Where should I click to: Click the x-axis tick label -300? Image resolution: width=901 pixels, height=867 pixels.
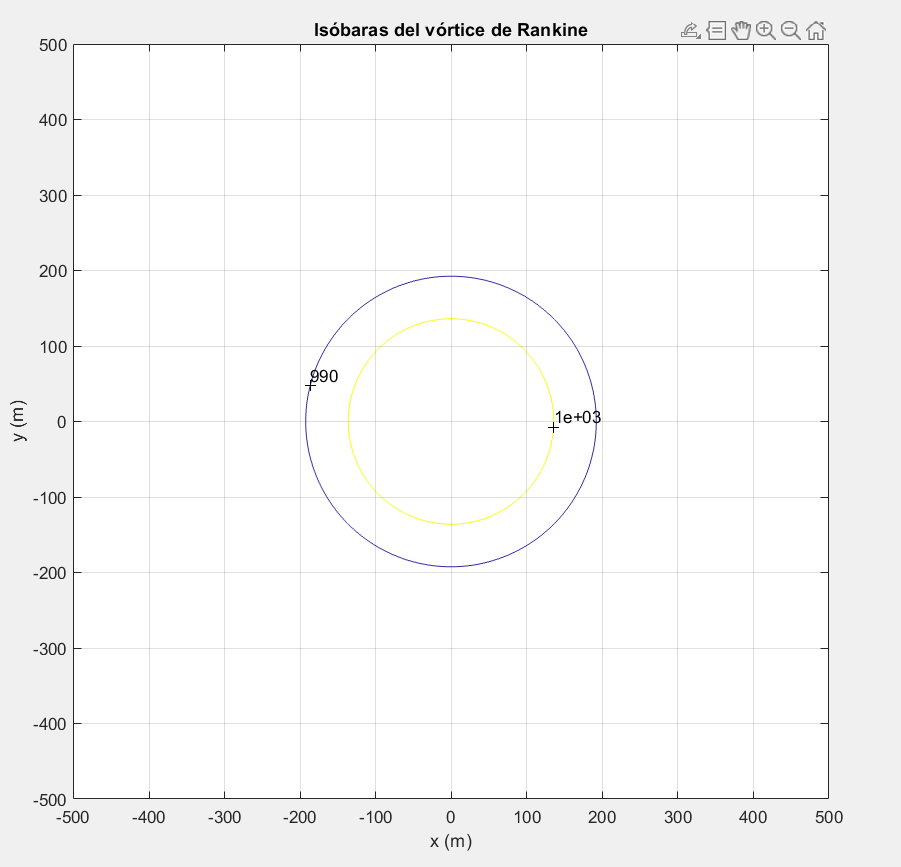(224, 817)
